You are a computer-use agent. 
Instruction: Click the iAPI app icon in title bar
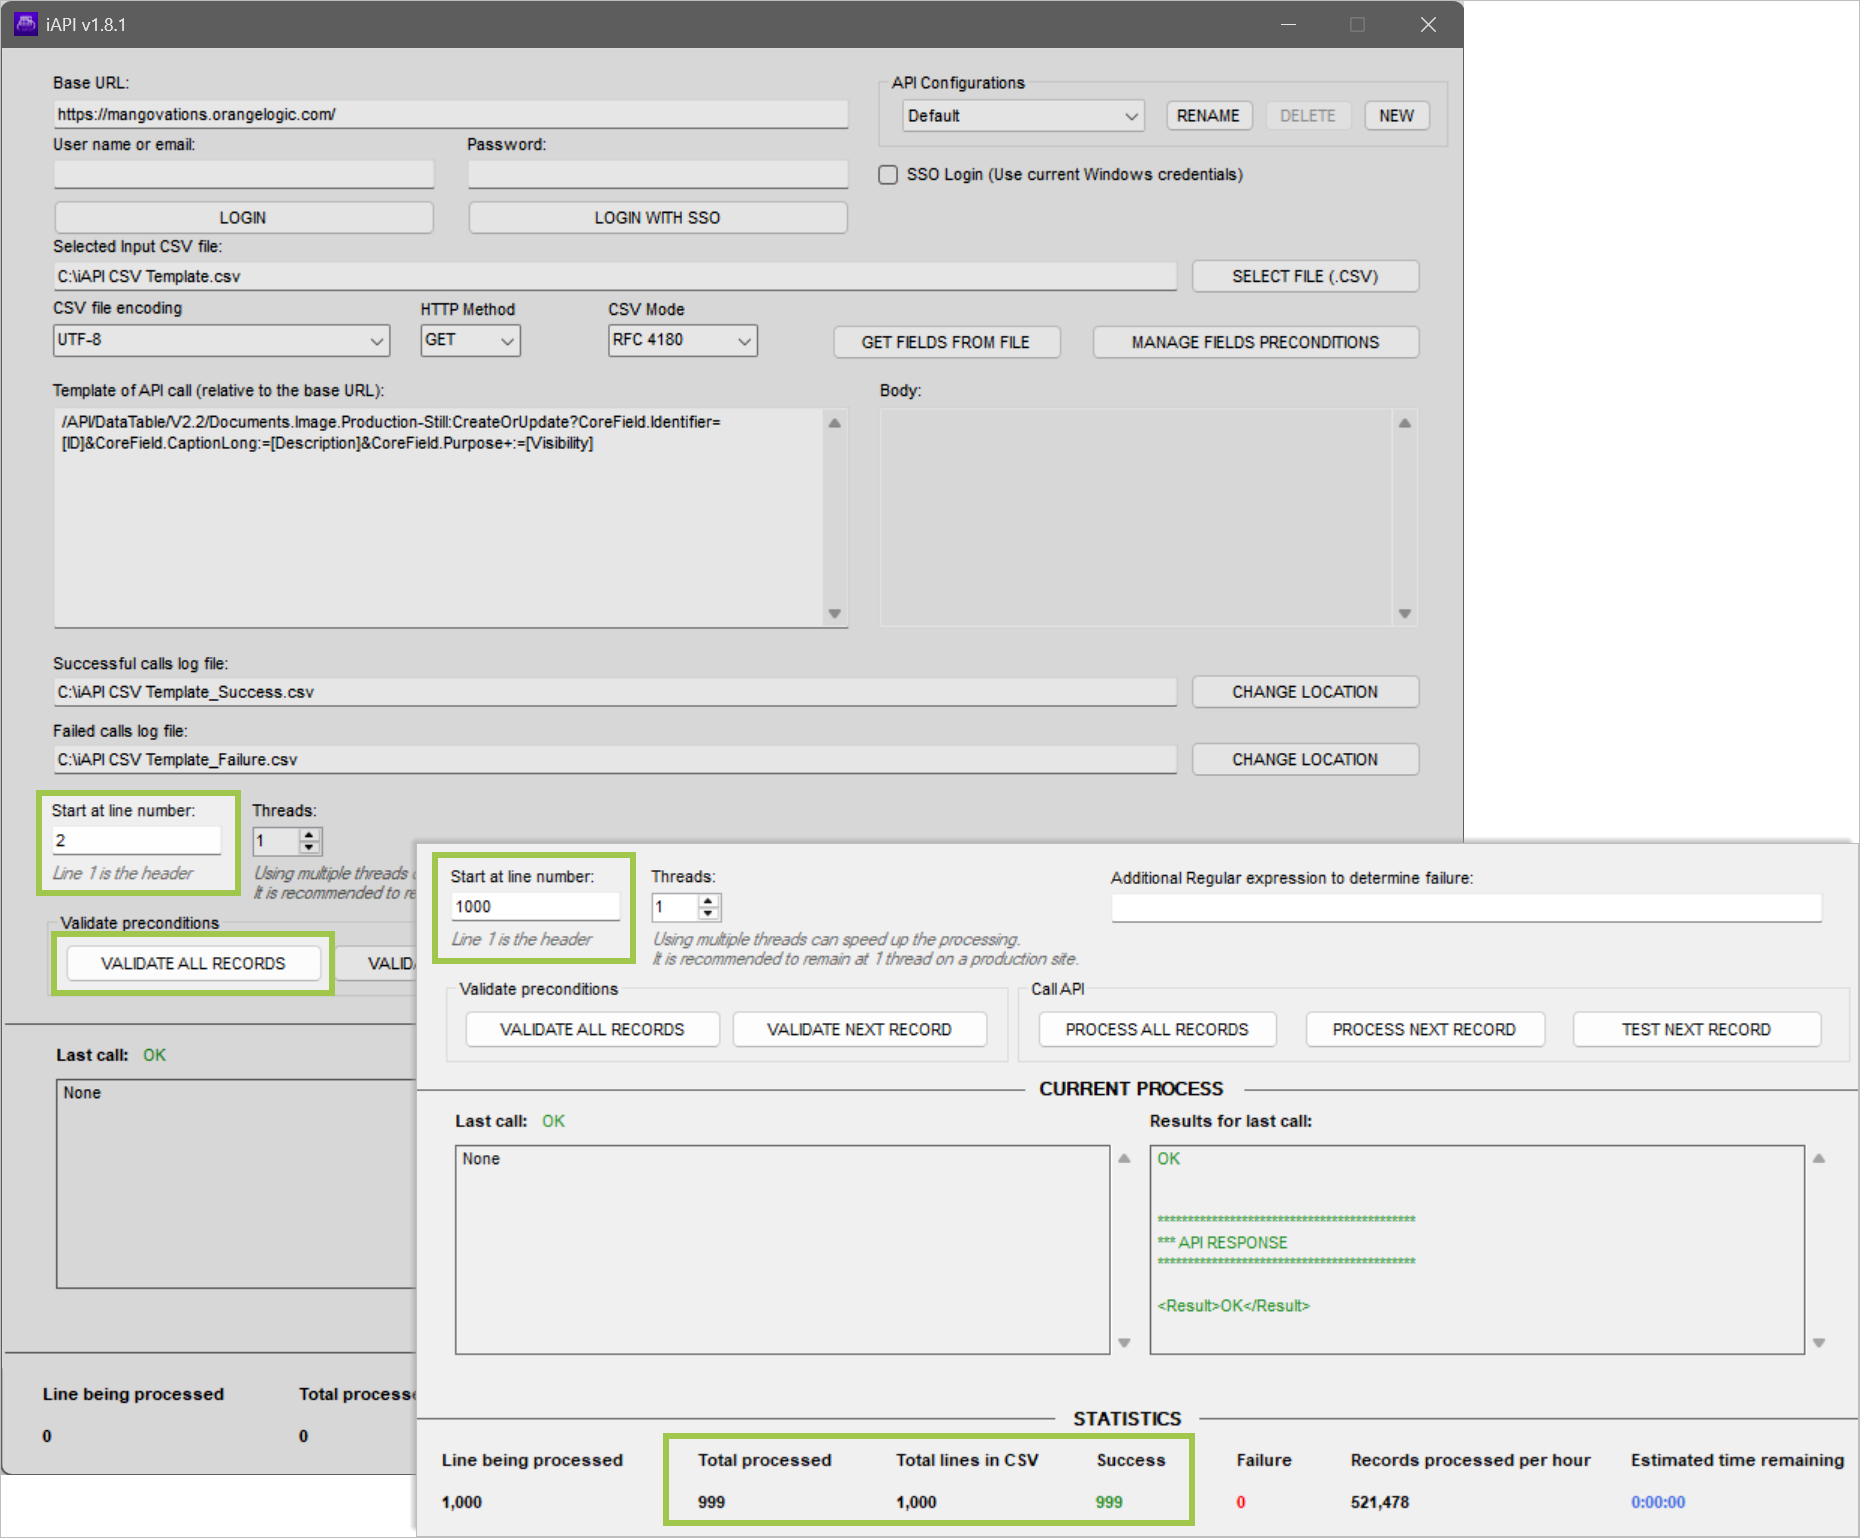click(x=26, y=24)
